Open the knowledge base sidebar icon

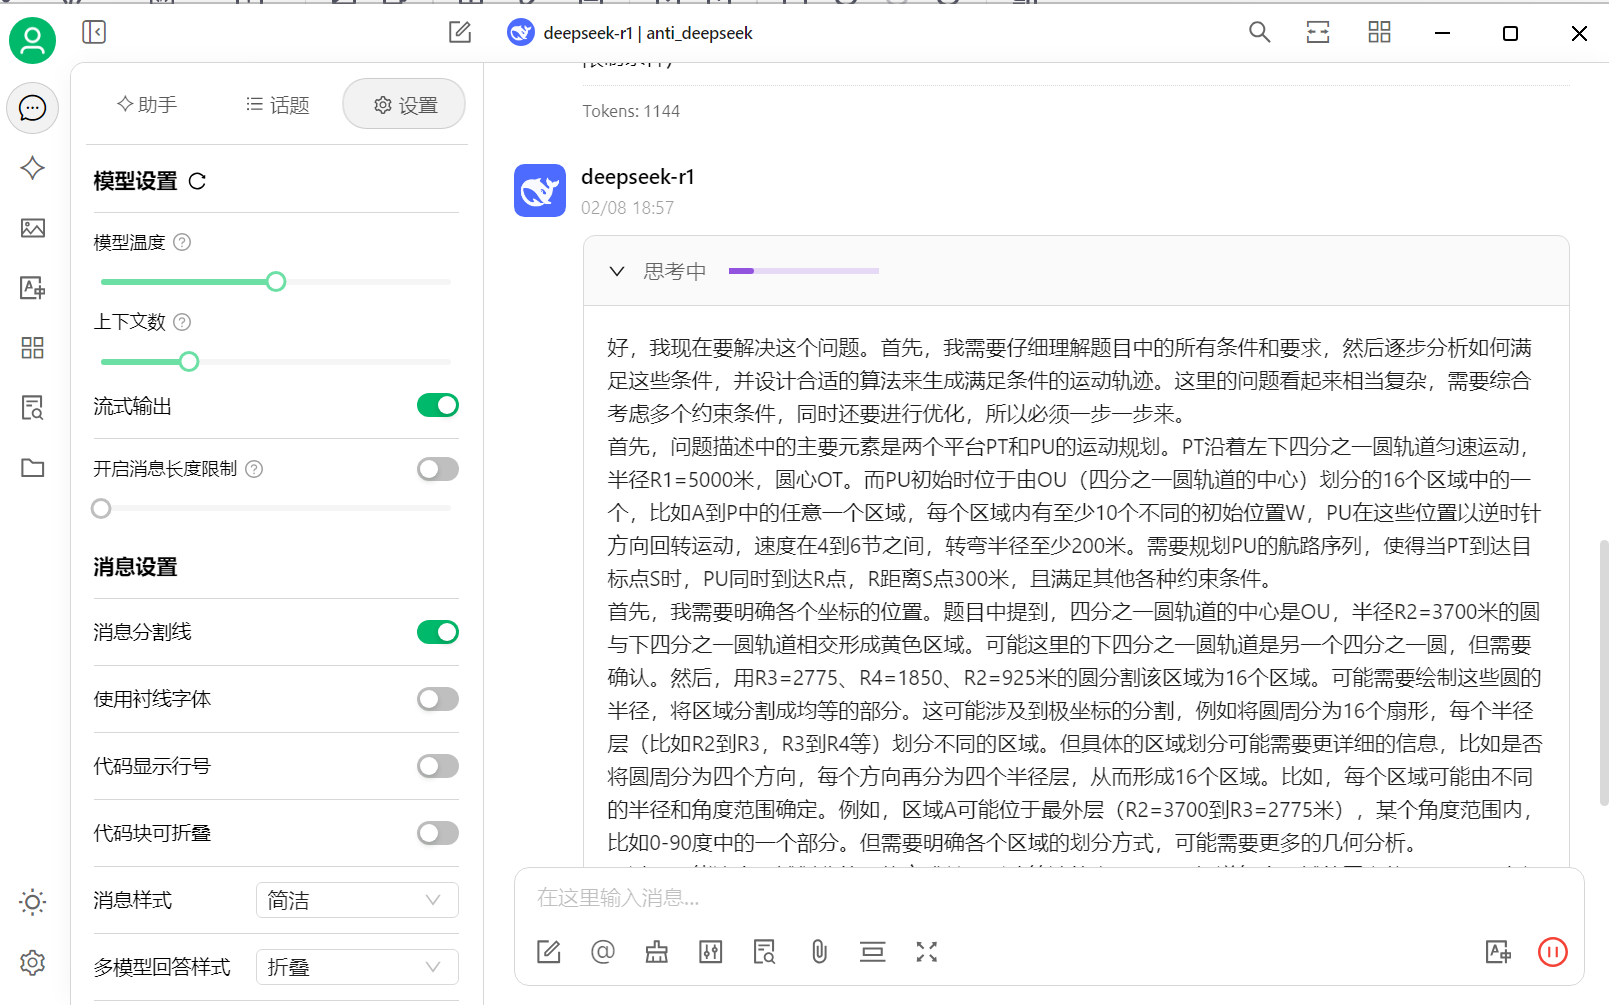(33, 408)
